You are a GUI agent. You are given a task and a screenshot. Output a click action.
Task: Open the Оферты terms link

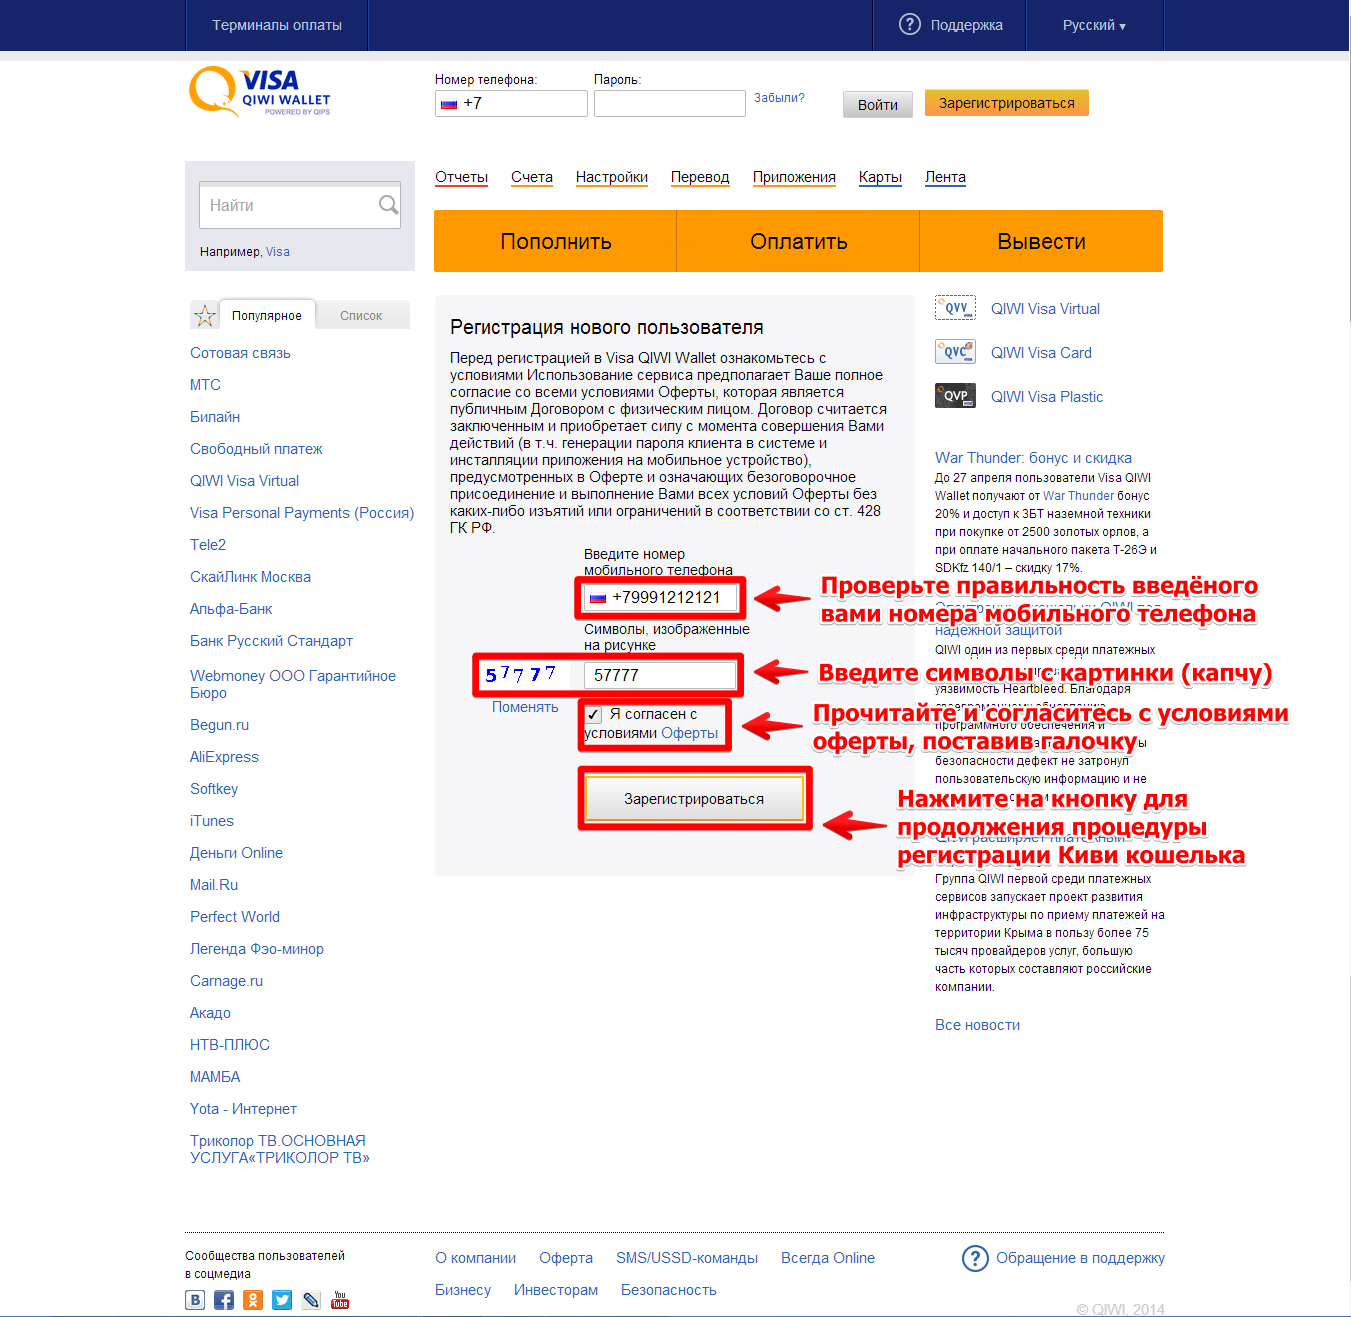point(689,733)
